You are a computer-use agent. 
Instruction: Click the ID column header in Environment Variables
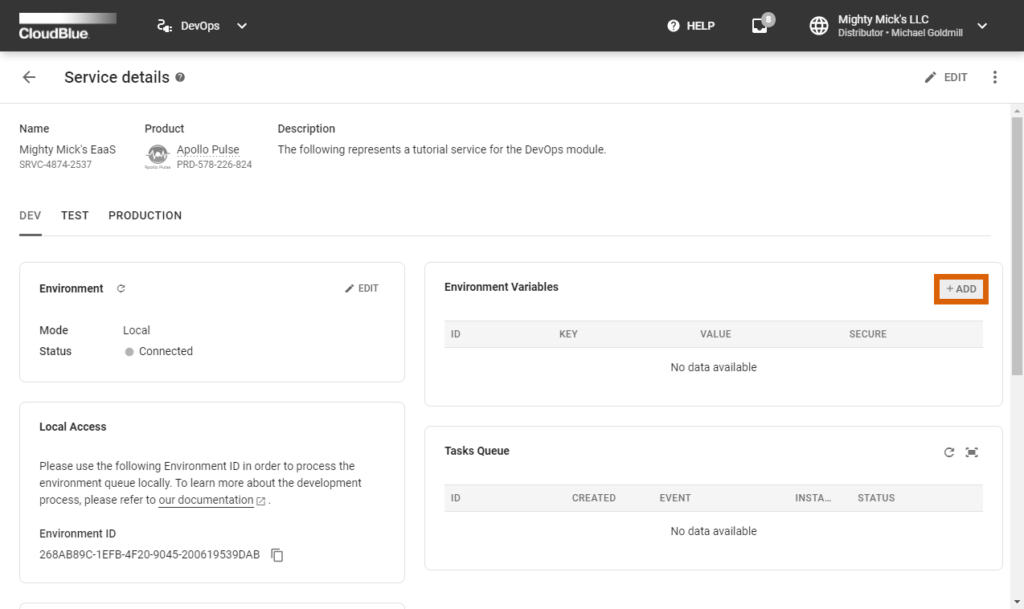456,334
